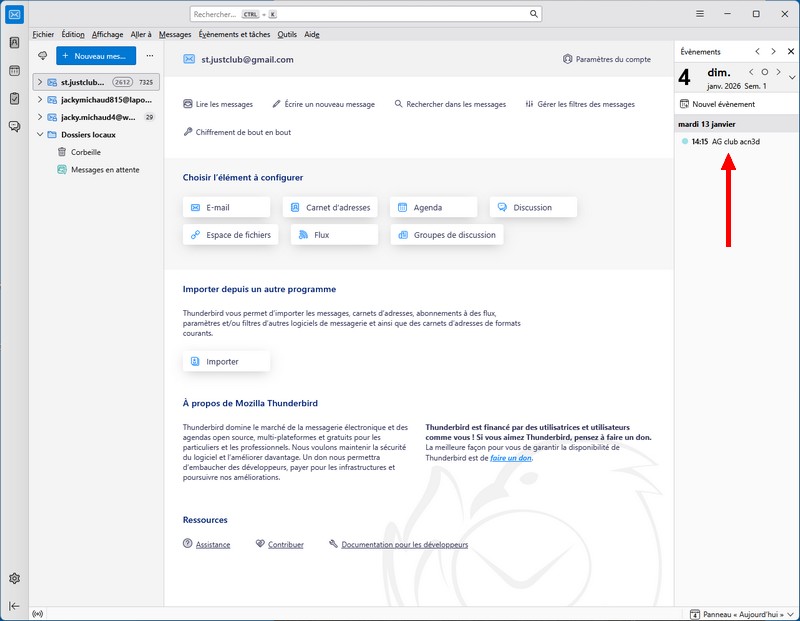Open the folder pane three-dots options menu

(150, 56)
